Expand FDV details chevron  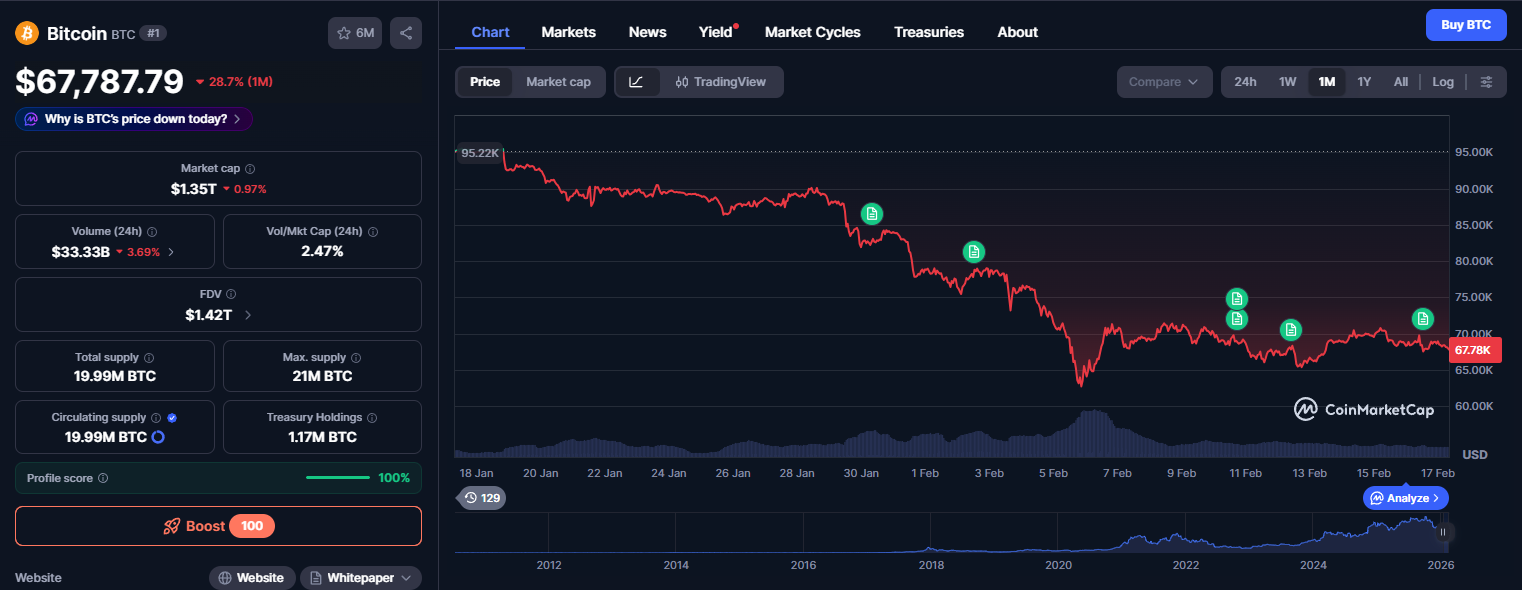point(248,315)
